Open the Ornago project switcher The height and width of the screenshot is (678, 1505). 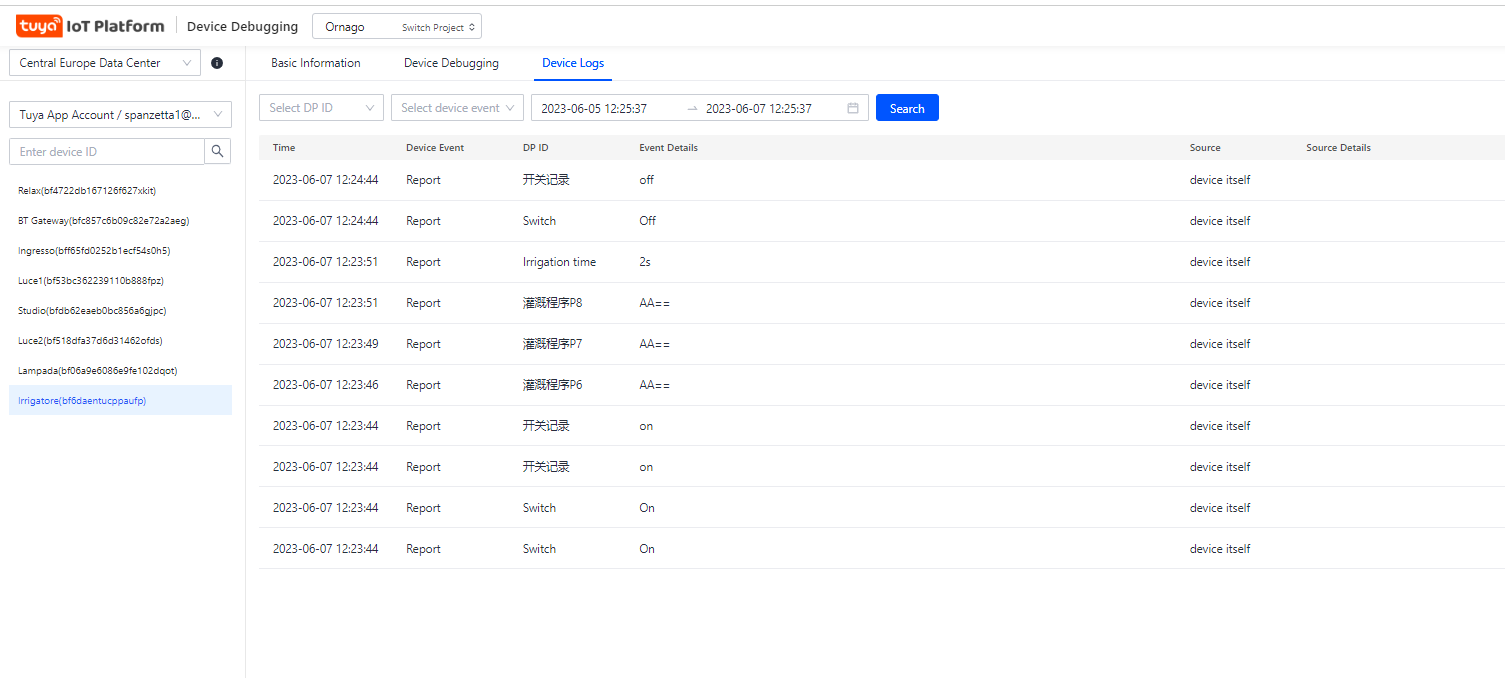(396, 25)
